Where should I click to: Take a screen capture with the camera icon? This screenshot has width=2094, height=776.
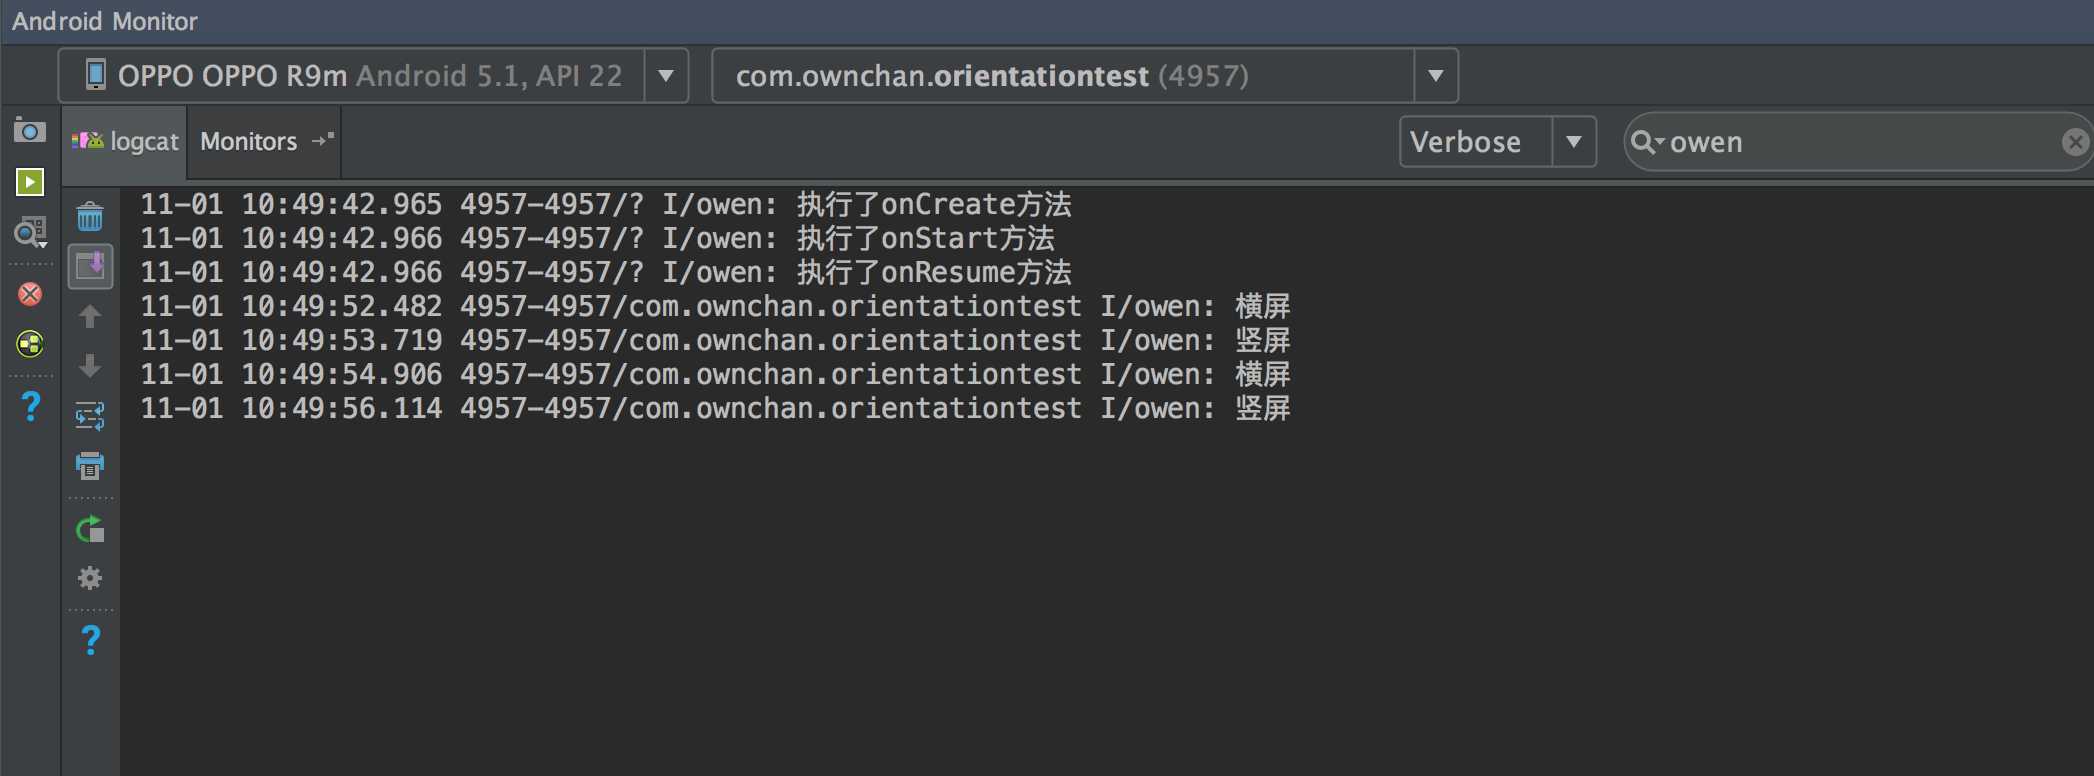click(29, 131)
